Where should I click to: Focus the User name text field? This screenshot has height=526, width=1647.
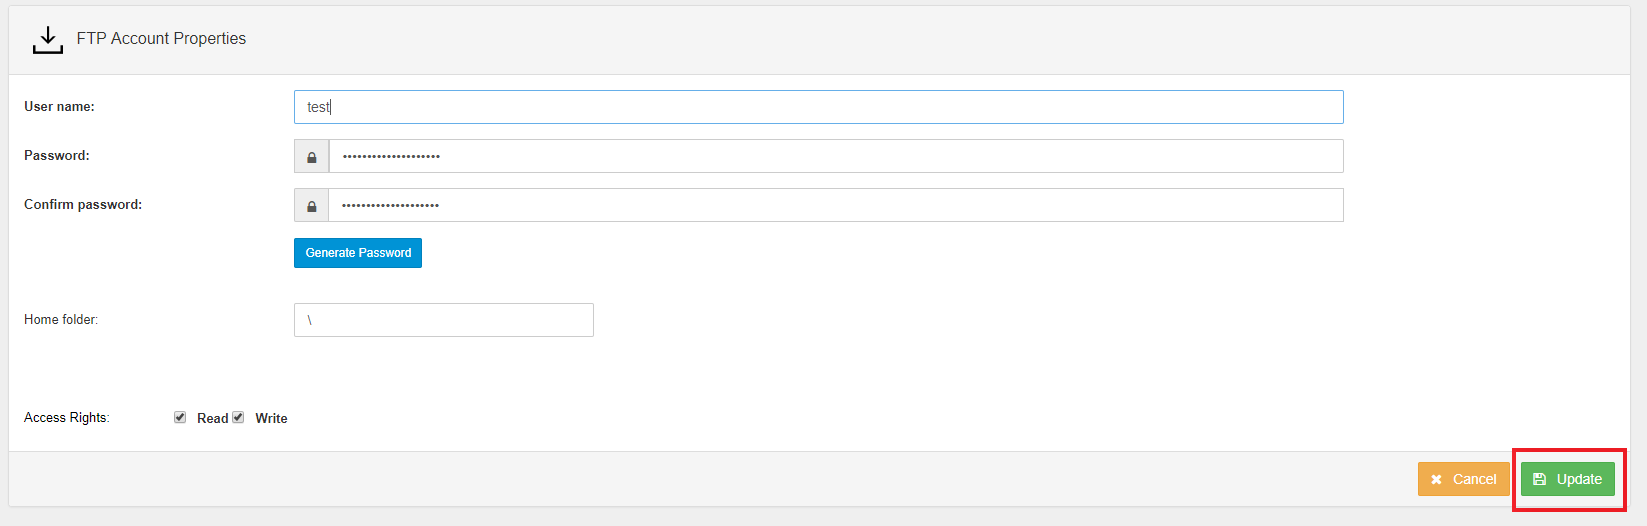tap(818, 107)
